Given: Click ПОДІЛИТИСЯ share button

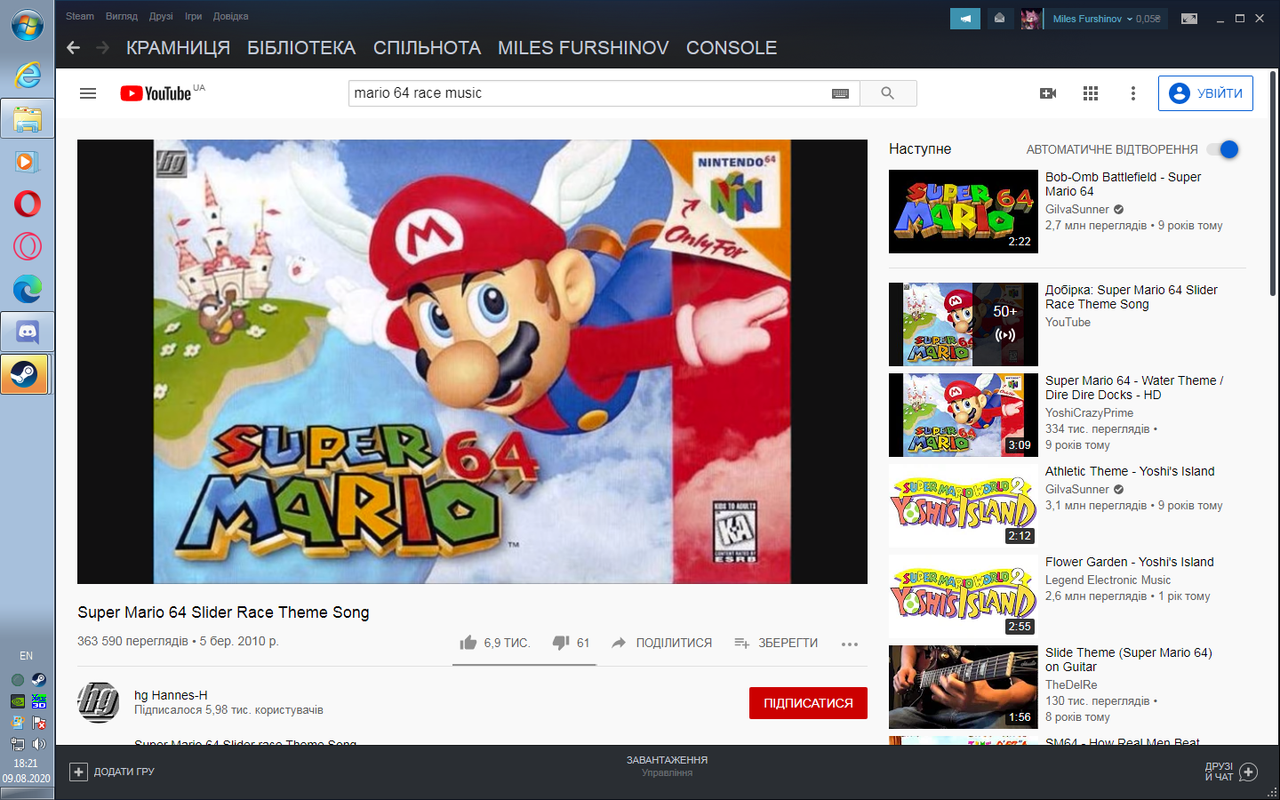Looking at the screenshot, I should point(662,643).
